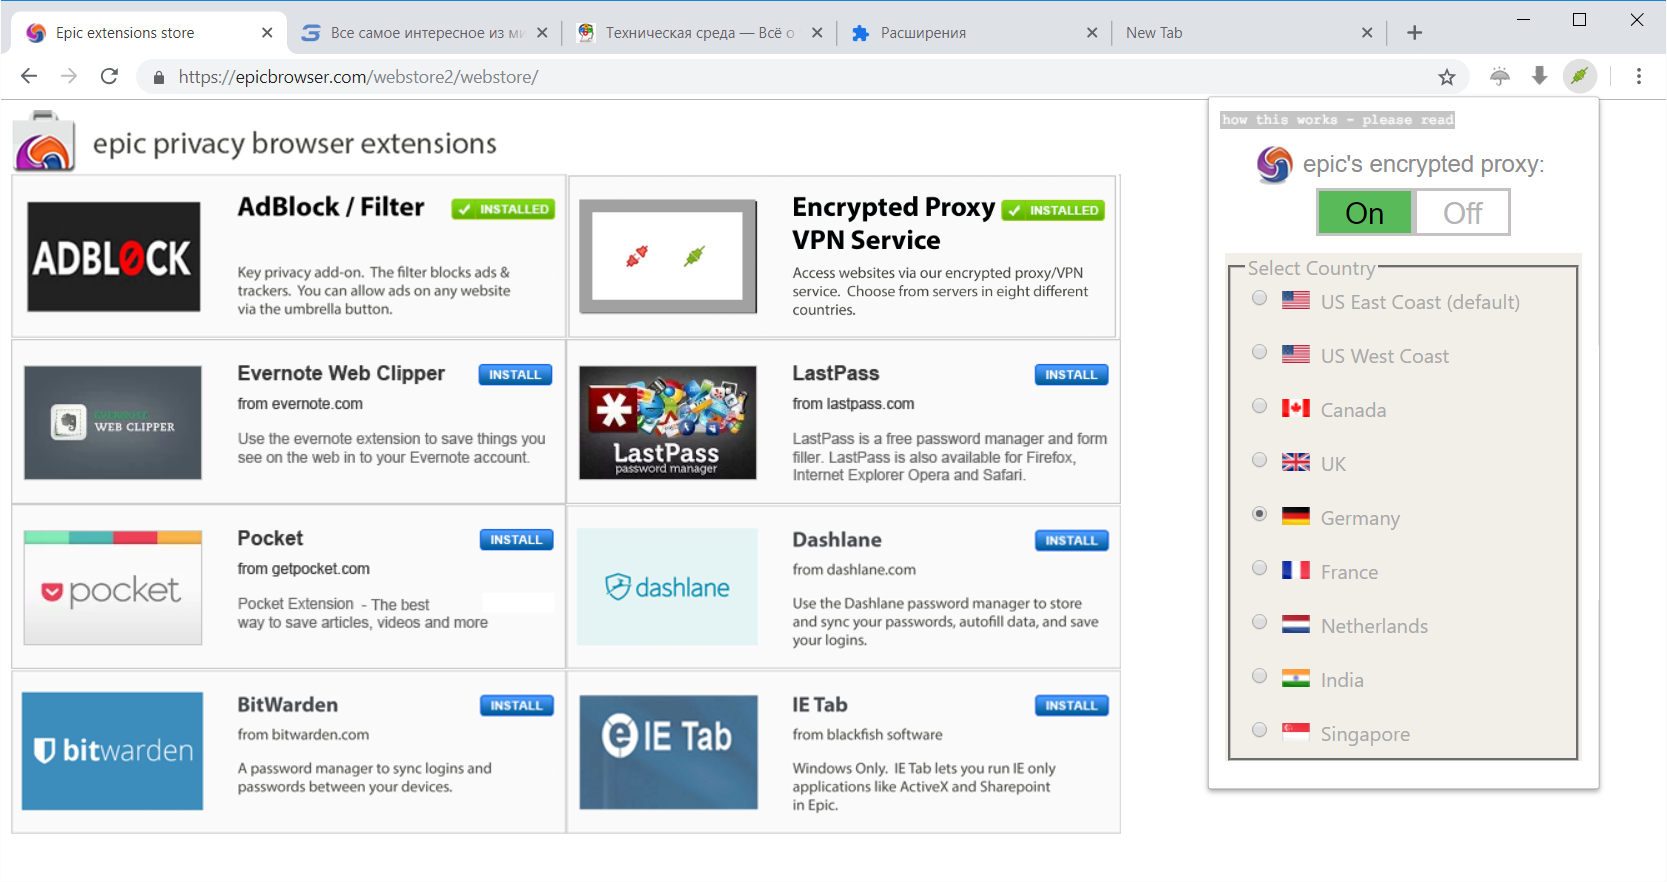
Task: Choose France as proxy country
Action: click(1260, 568)
